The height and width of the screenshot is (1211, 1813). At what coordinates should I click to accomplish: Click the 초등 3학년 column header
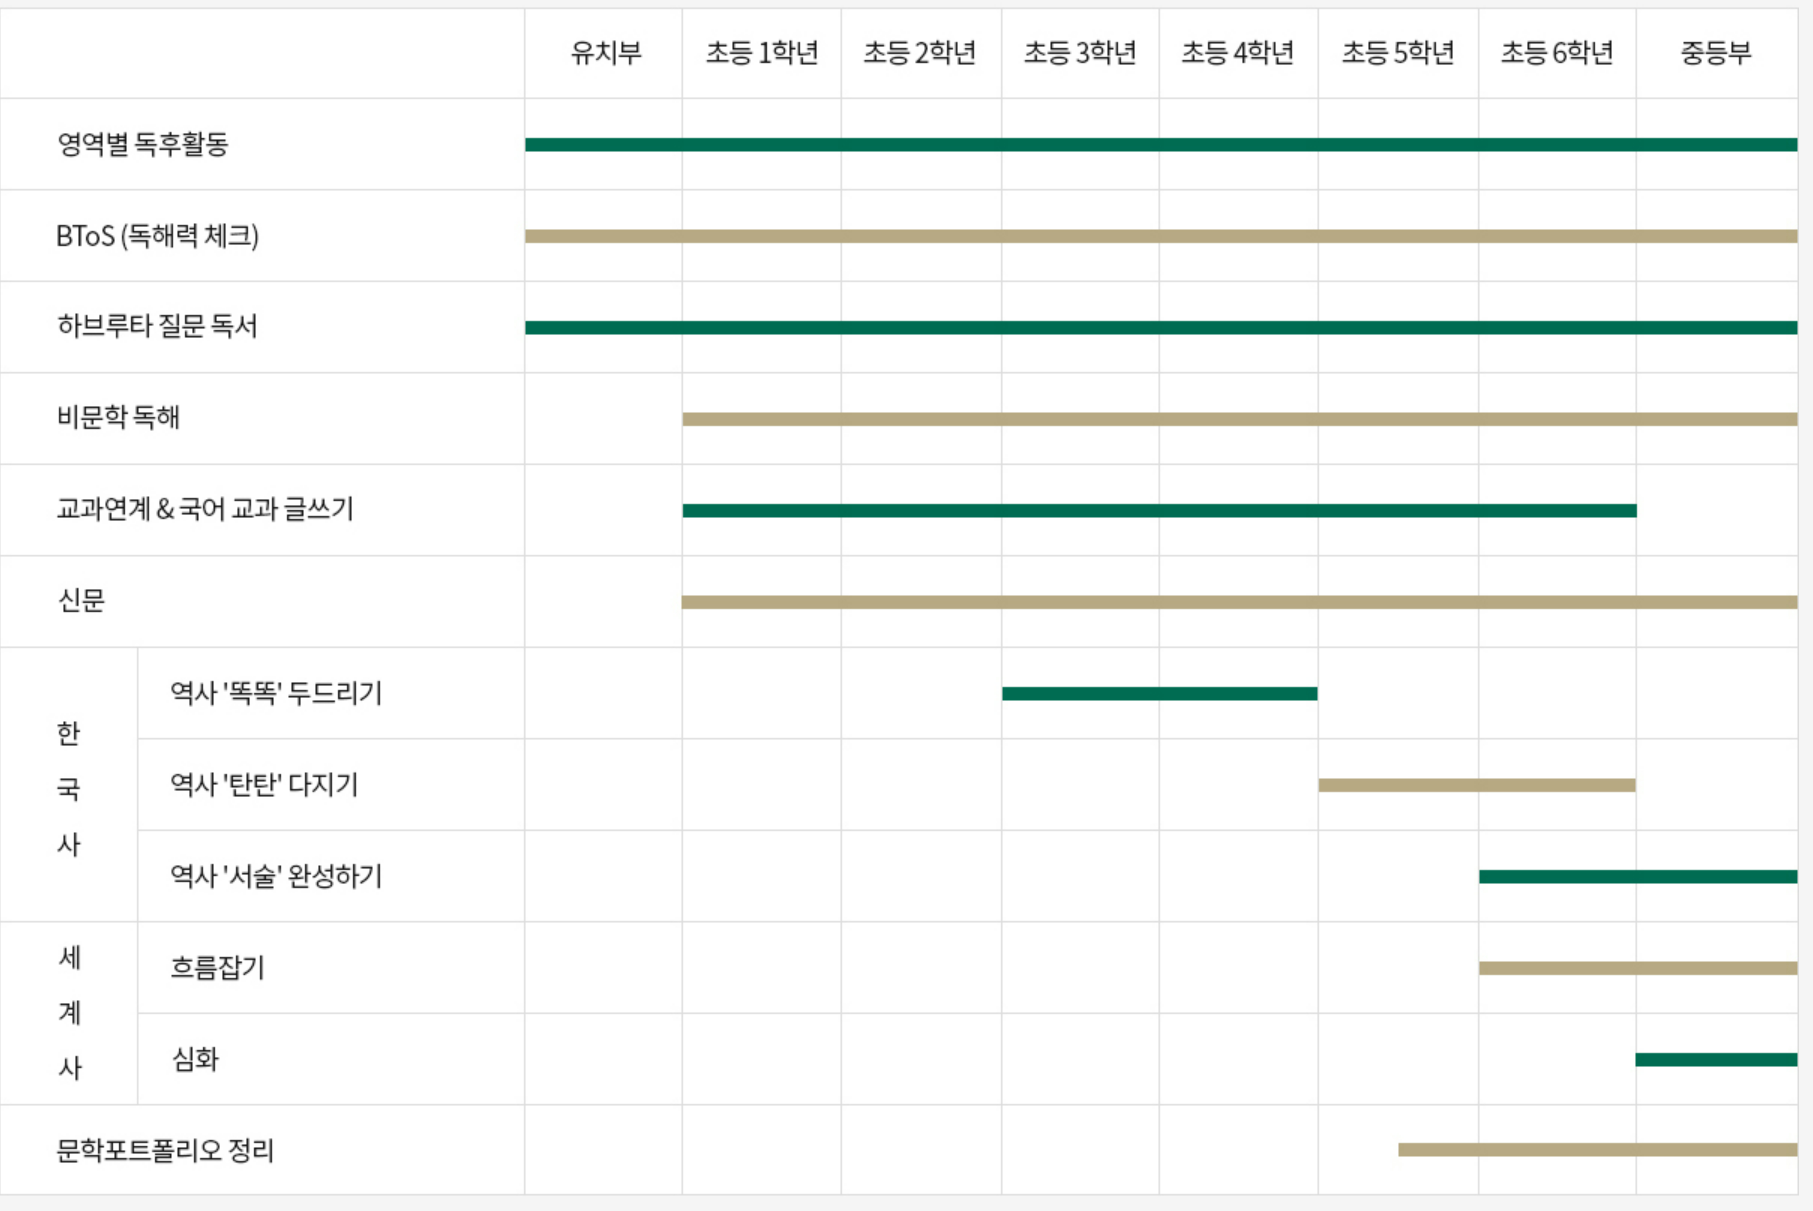pos(1080,53)
